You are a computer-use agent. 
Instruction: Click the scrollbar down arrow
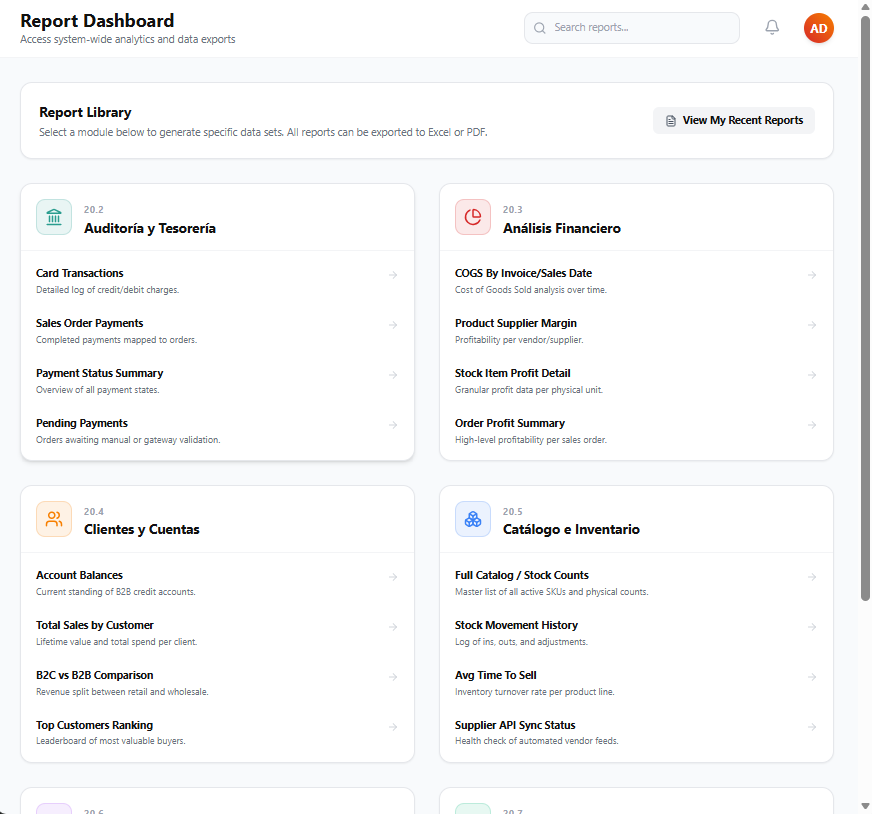(x=865, y=806)
